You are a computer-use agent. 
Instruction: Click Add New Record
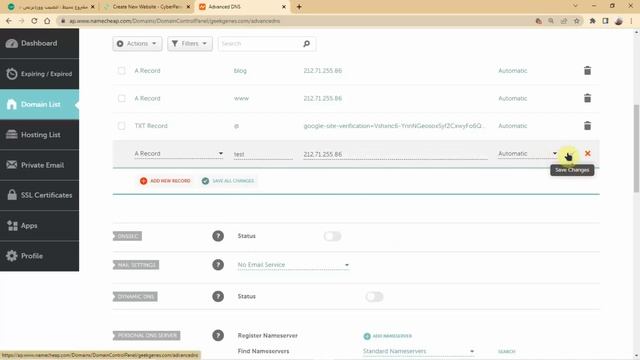pos(165,181)
